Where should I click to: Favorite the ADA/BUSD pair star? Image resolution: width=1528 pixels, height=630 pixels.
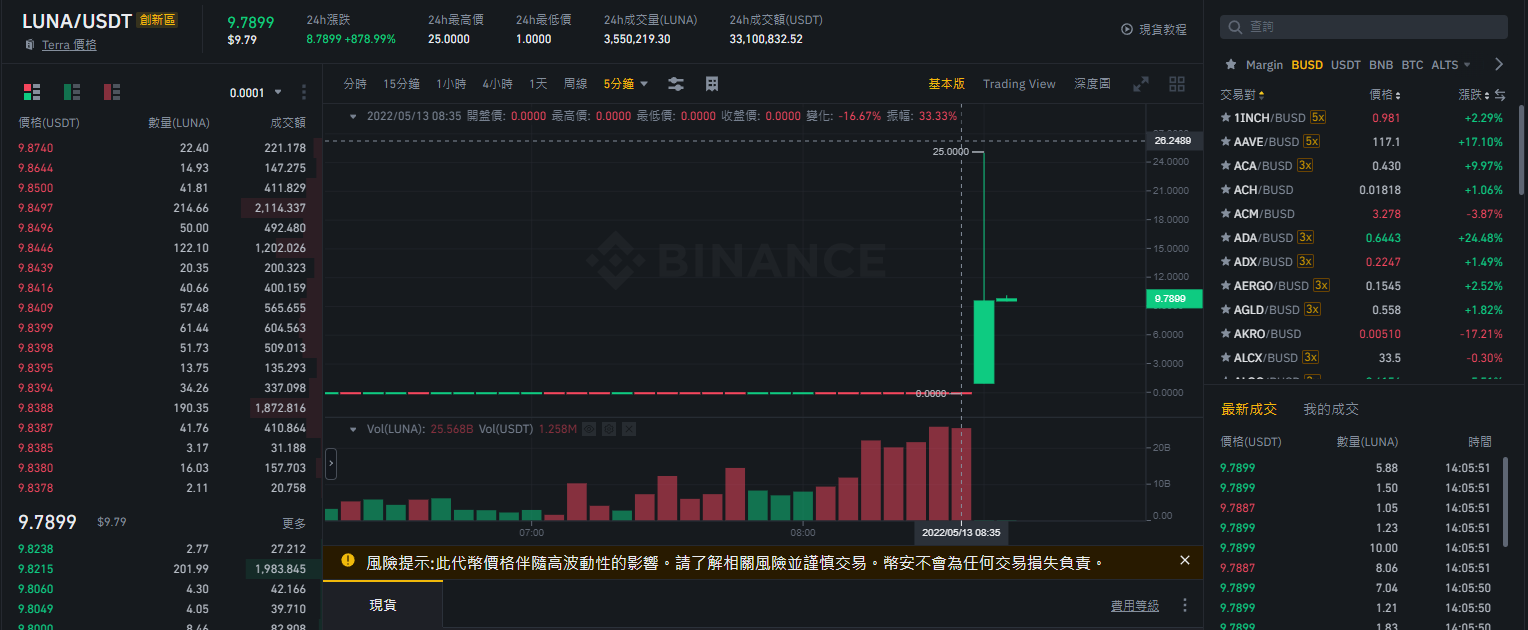tap(1226, 237)
